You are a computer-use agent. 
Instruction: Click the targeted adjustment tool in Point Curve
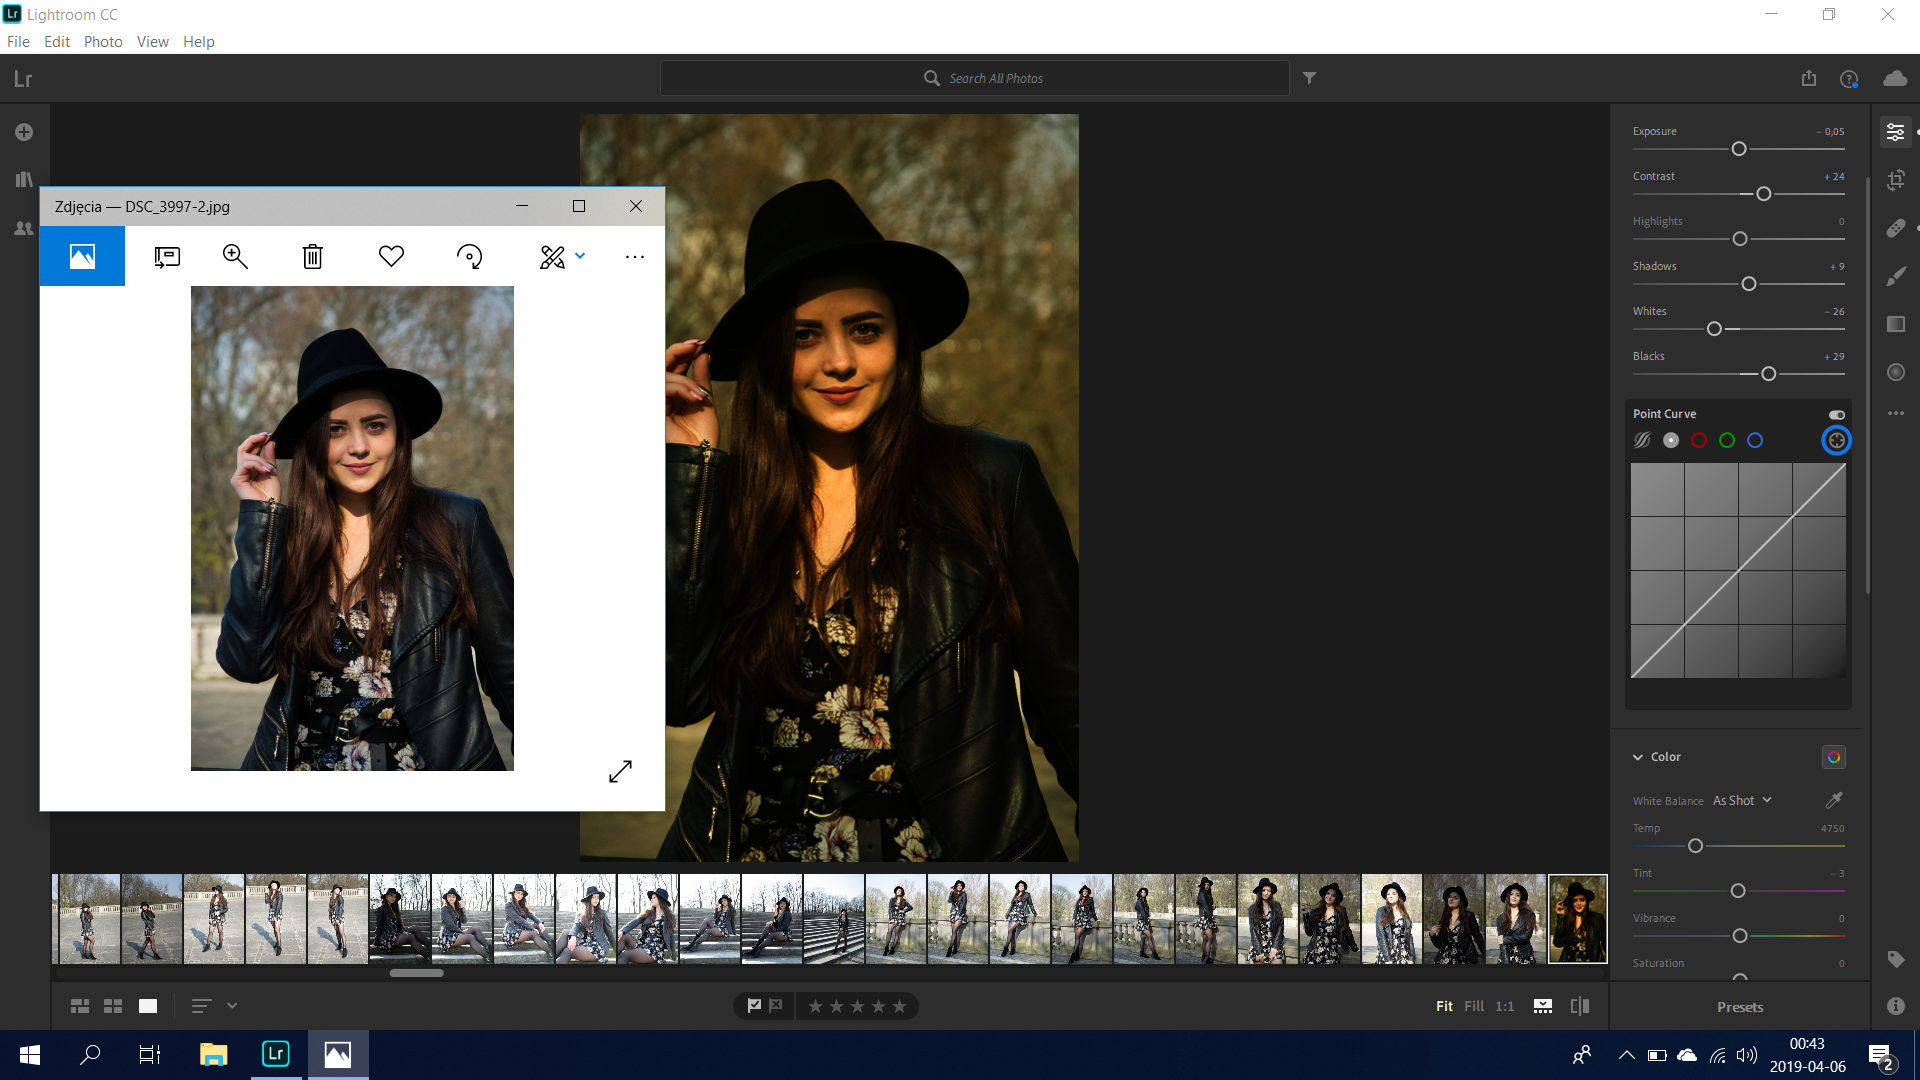coord(1836,440)
